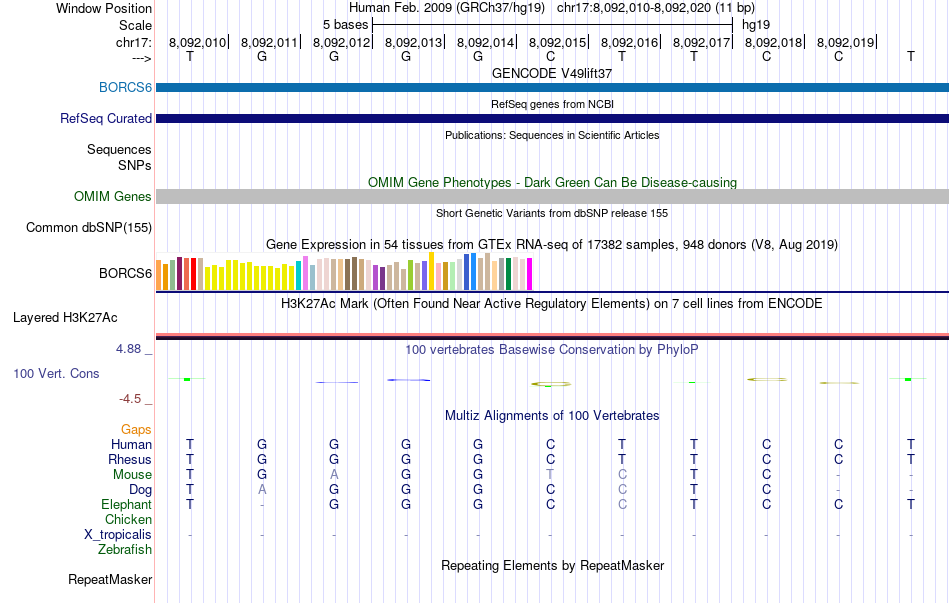The width and height of the screenshot is (950, 603).
Task: Click the BORCS6 GENCODE track label
Action: 125,87
